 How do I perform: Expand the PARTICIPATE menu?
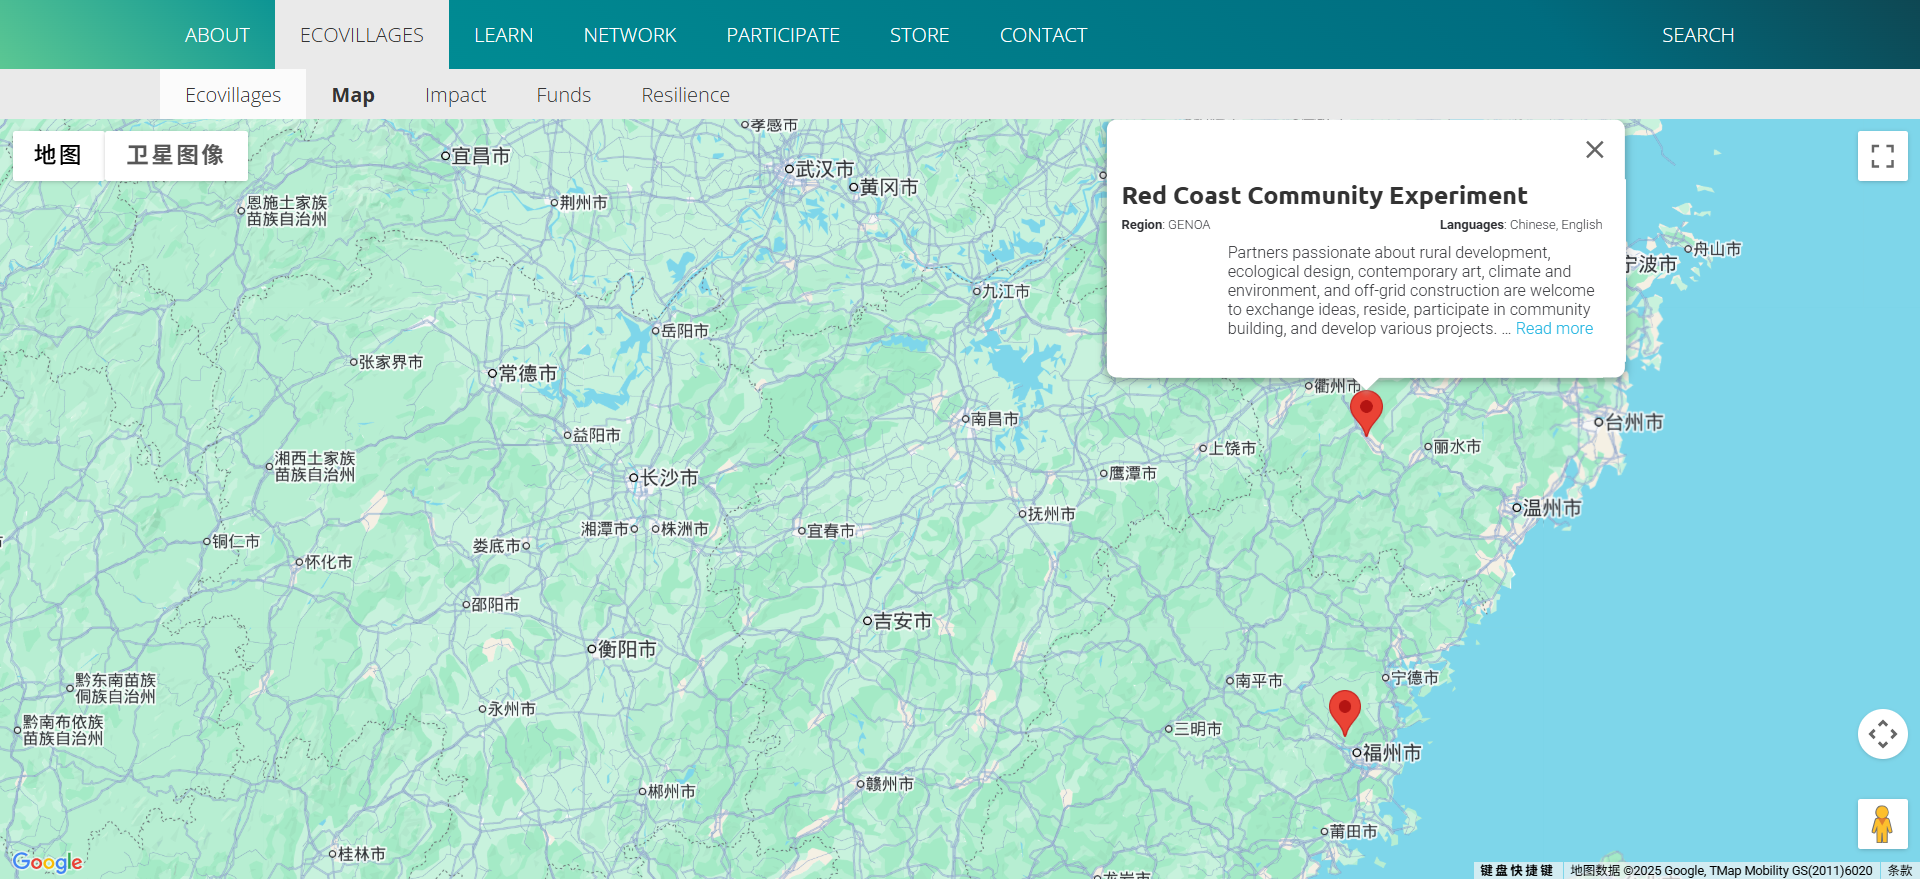coord(783,35)
